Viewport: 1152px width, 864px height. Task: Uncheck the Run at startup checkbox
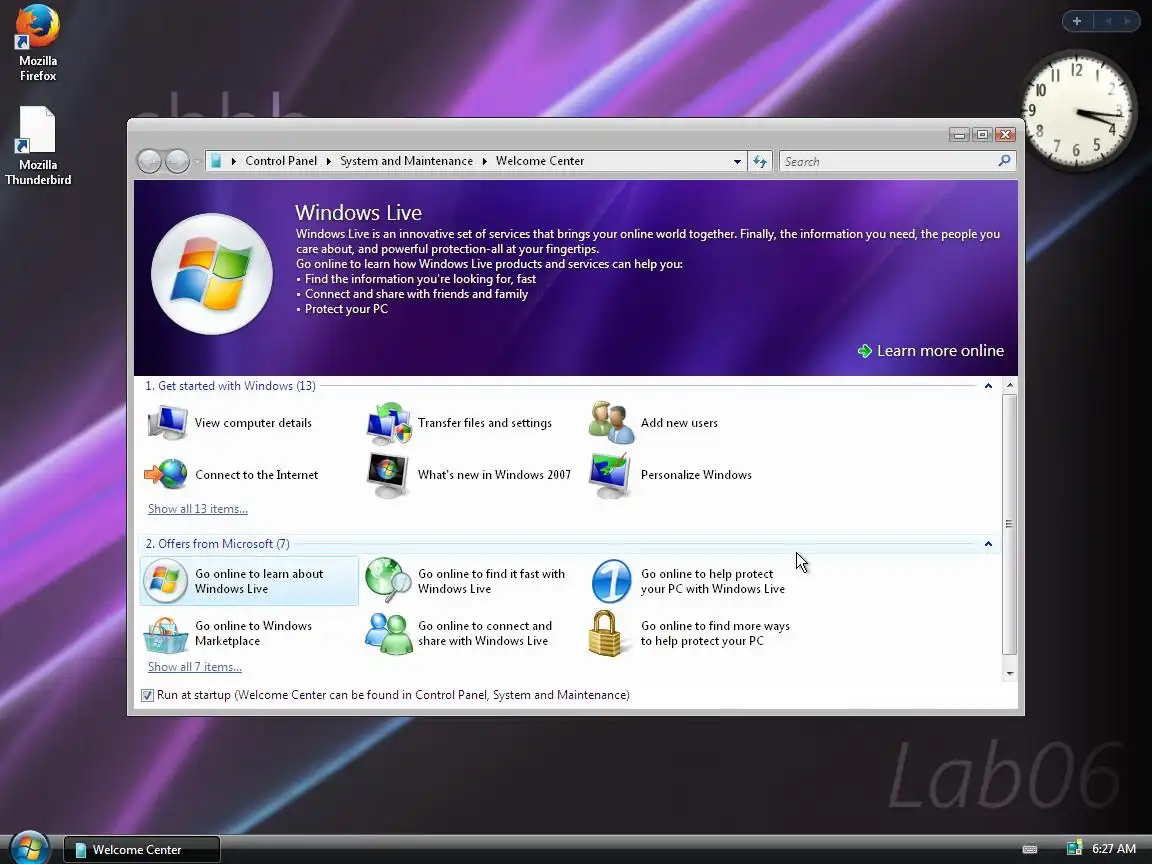(x=147, y=695)
